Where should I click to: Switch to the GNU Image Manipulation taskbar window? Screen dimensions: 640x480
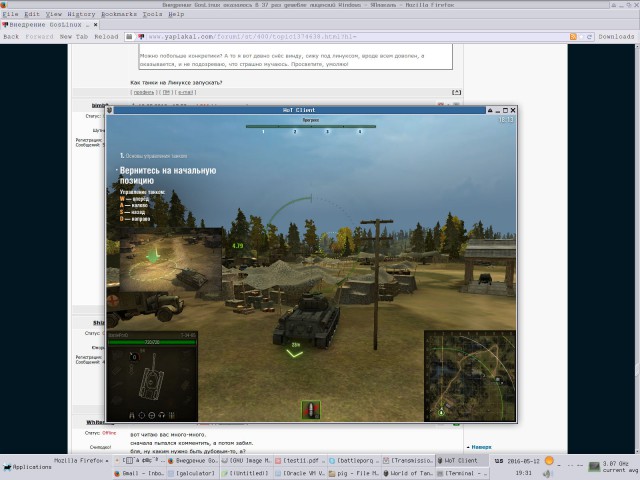(246, 460)
